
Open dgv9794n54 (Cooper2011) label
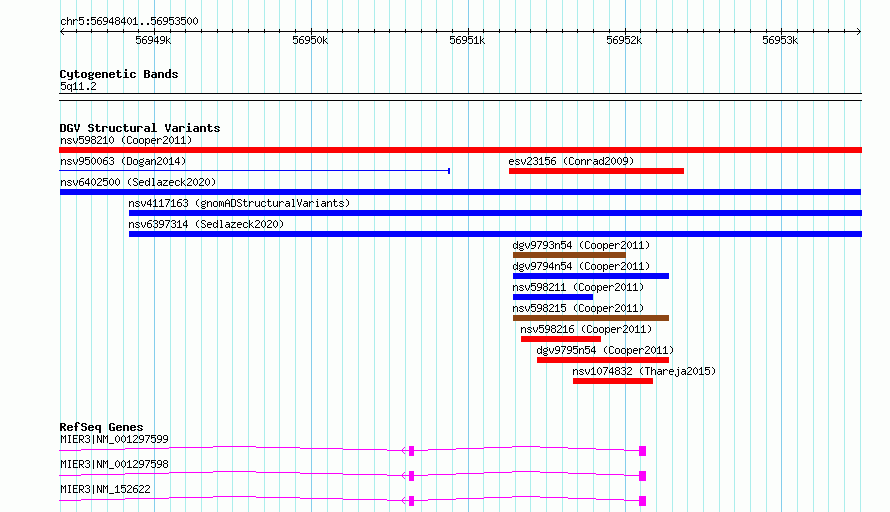581,266
